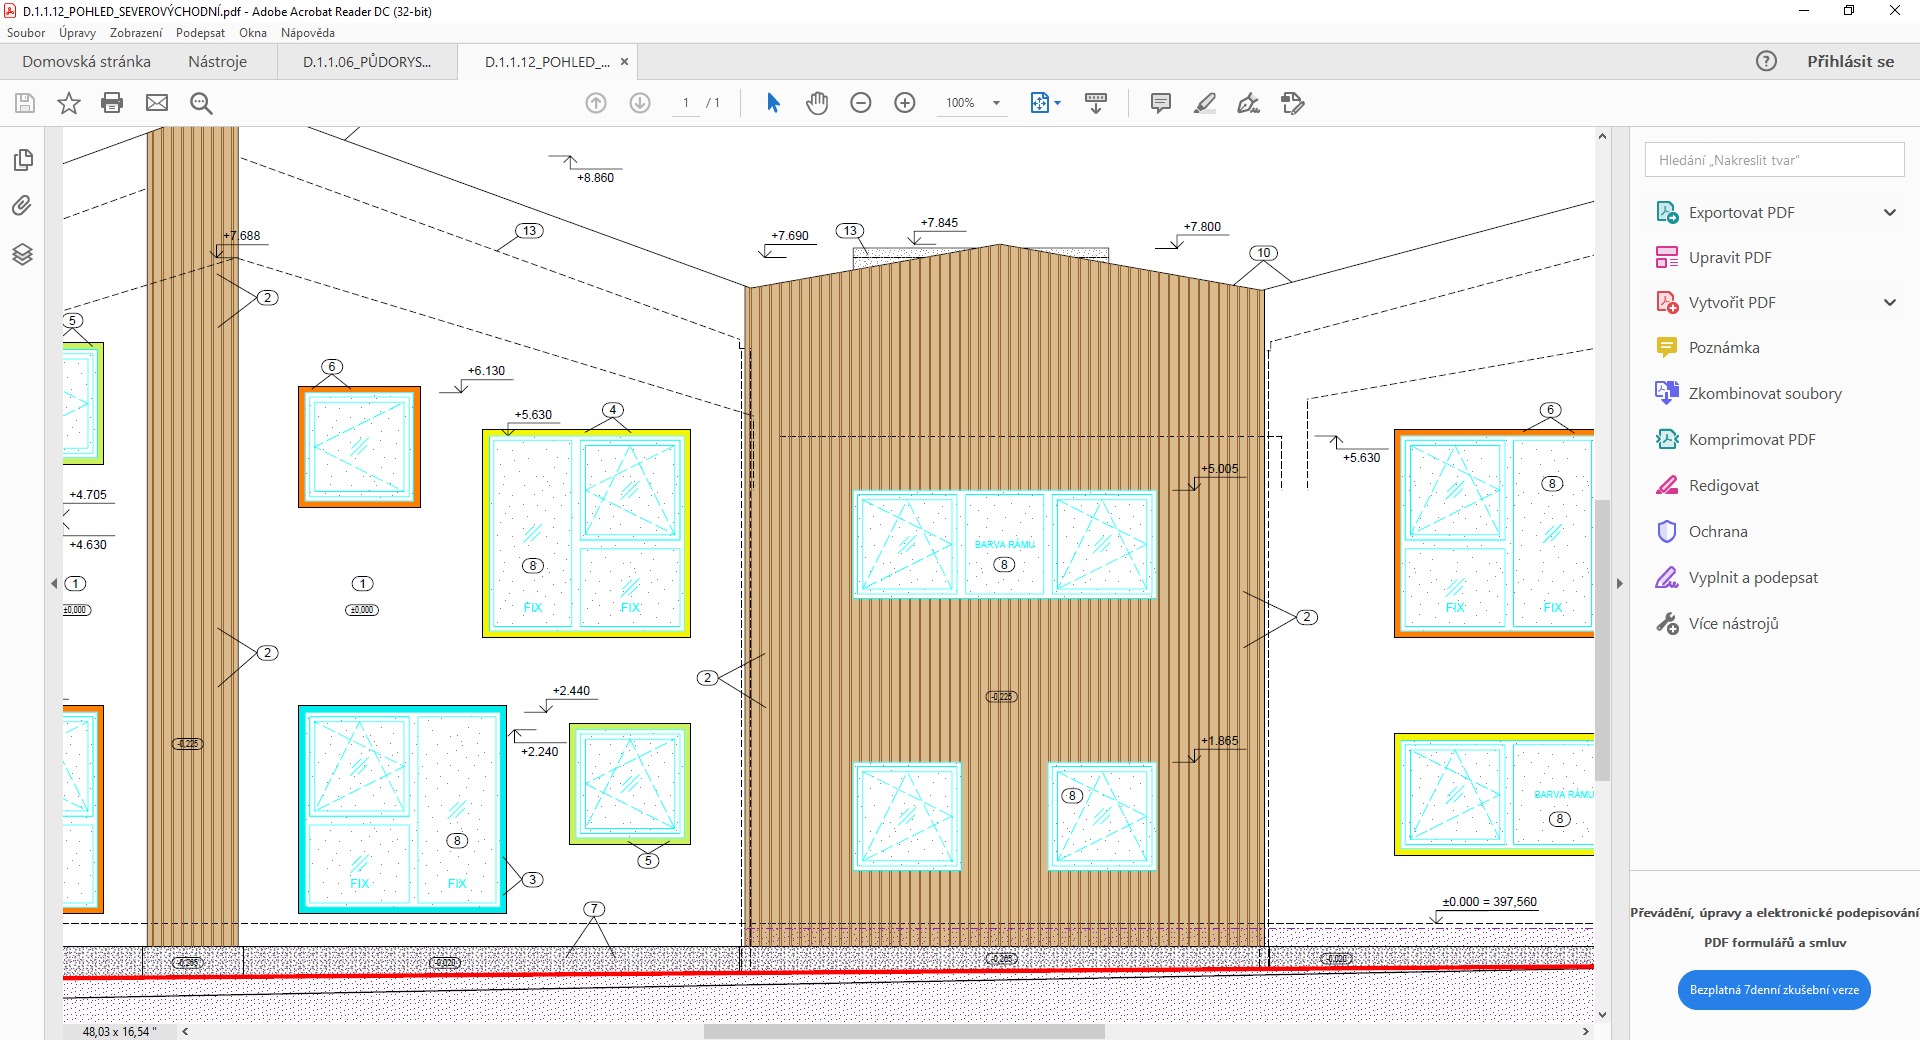Click Bezplatná 7denní zkušební verze button
This screenshot has height=1040, width=1920.
[1773, 990]
